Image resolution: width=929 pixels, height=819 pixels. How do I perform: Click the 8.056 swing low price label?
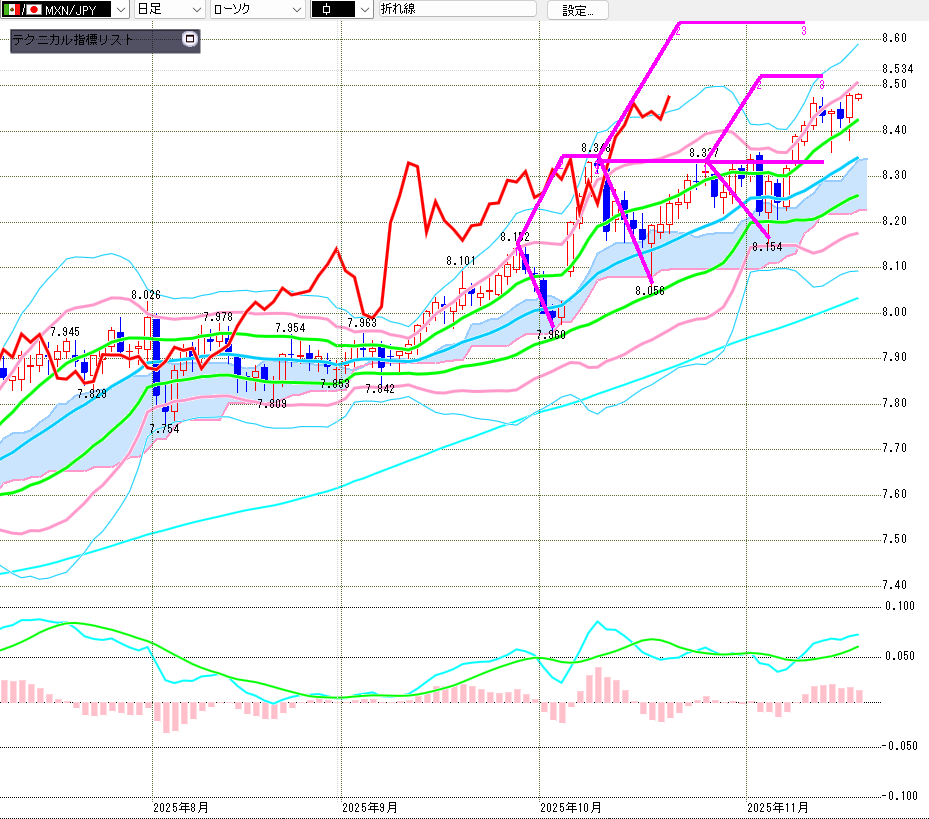(650, 291)
